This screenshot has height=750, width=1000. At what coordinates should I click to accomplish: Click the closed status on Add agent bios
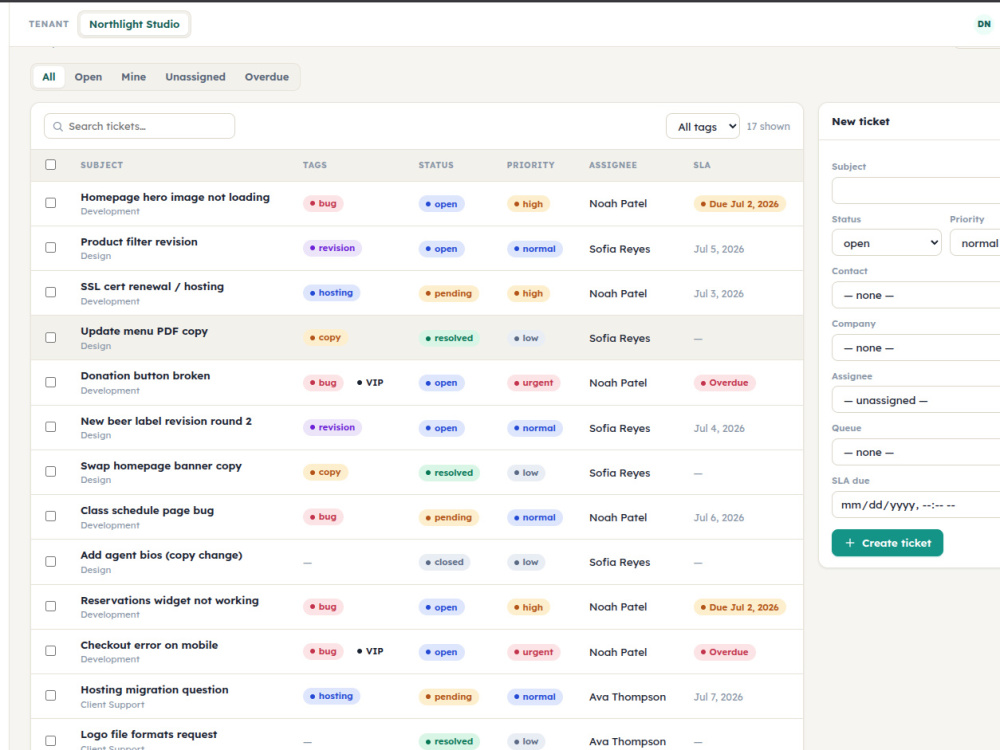tap(445, 562)
